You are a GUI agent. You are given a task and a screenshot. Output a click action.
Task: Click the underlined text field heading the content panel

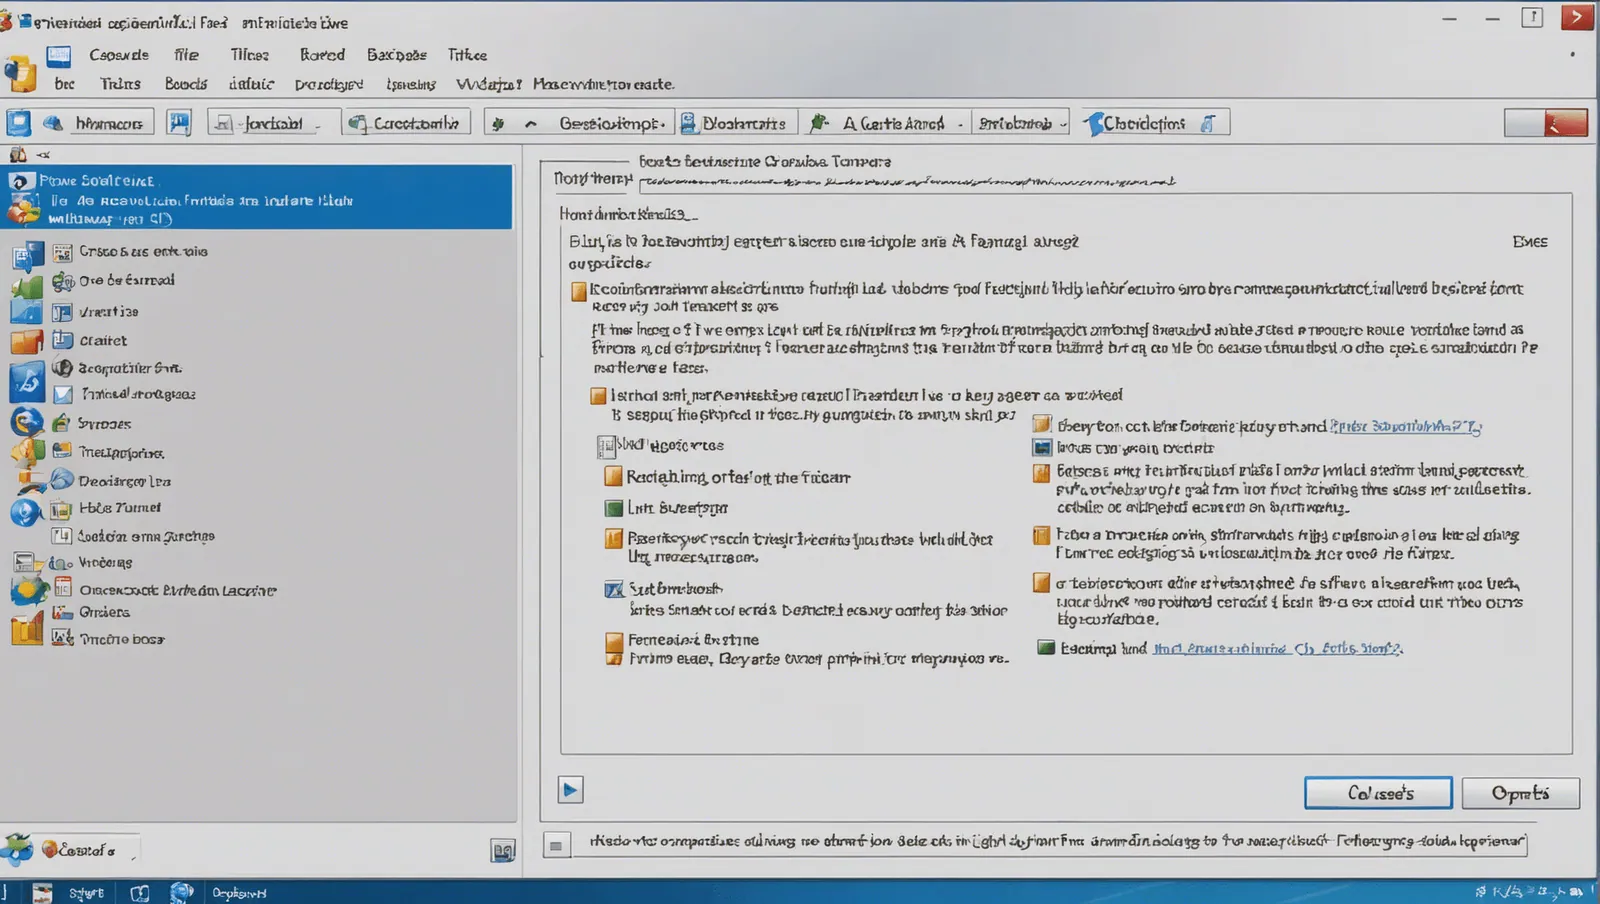tap(907, 181)
